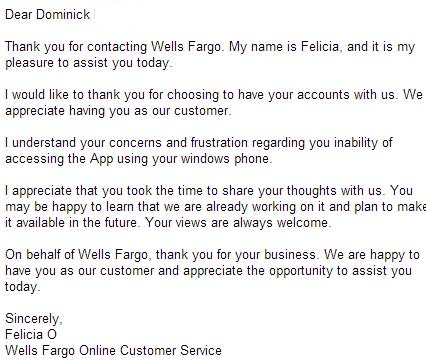This screenshot has width=426, height=363.
Task: Click the 'Dear Dominick' greeting
Action: [48, 14]
